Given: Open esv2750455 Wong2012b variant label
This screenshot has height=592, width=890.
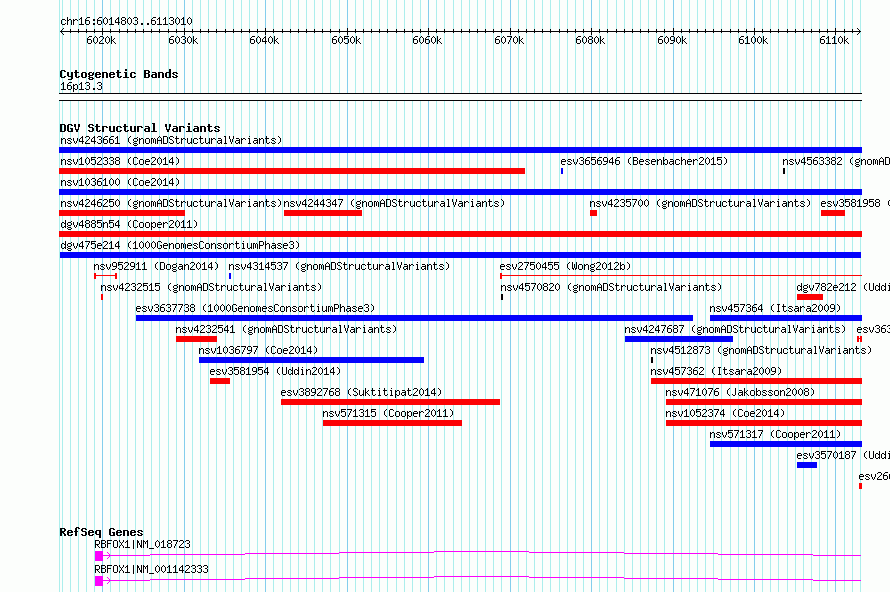Looking at the screenshot, I should point(565,266).
